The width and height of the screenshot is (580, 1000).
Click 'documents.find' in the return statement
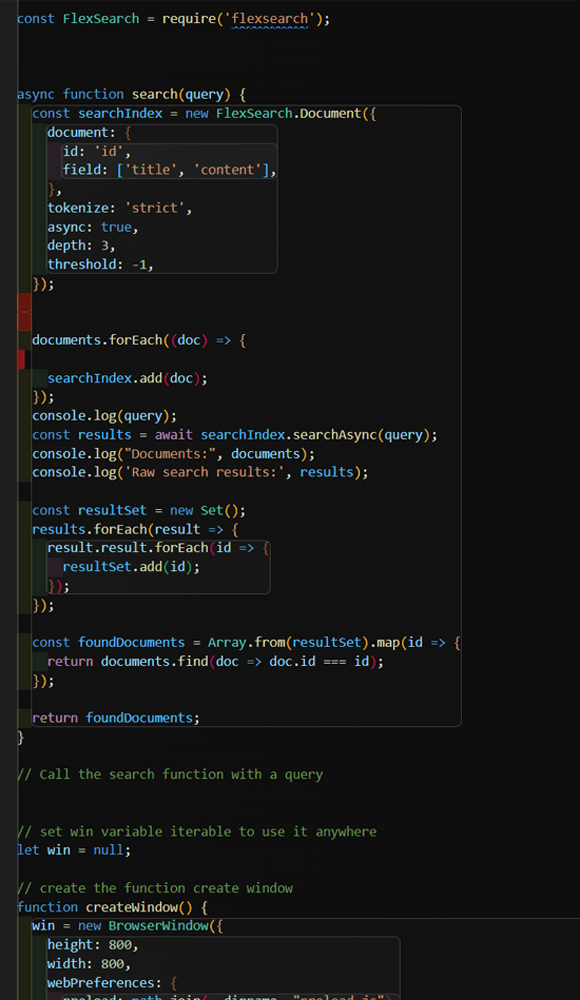tap(154, 661)
